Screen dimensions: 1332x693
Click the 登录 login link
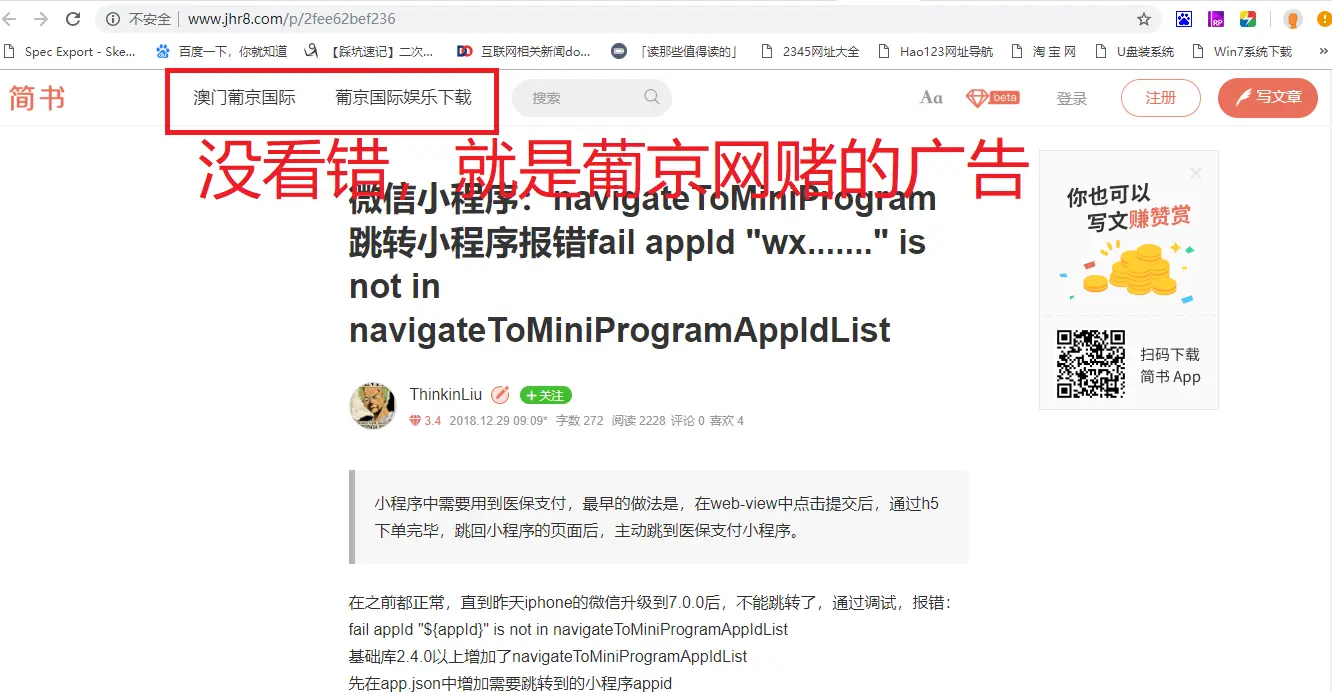(1071, 98)
